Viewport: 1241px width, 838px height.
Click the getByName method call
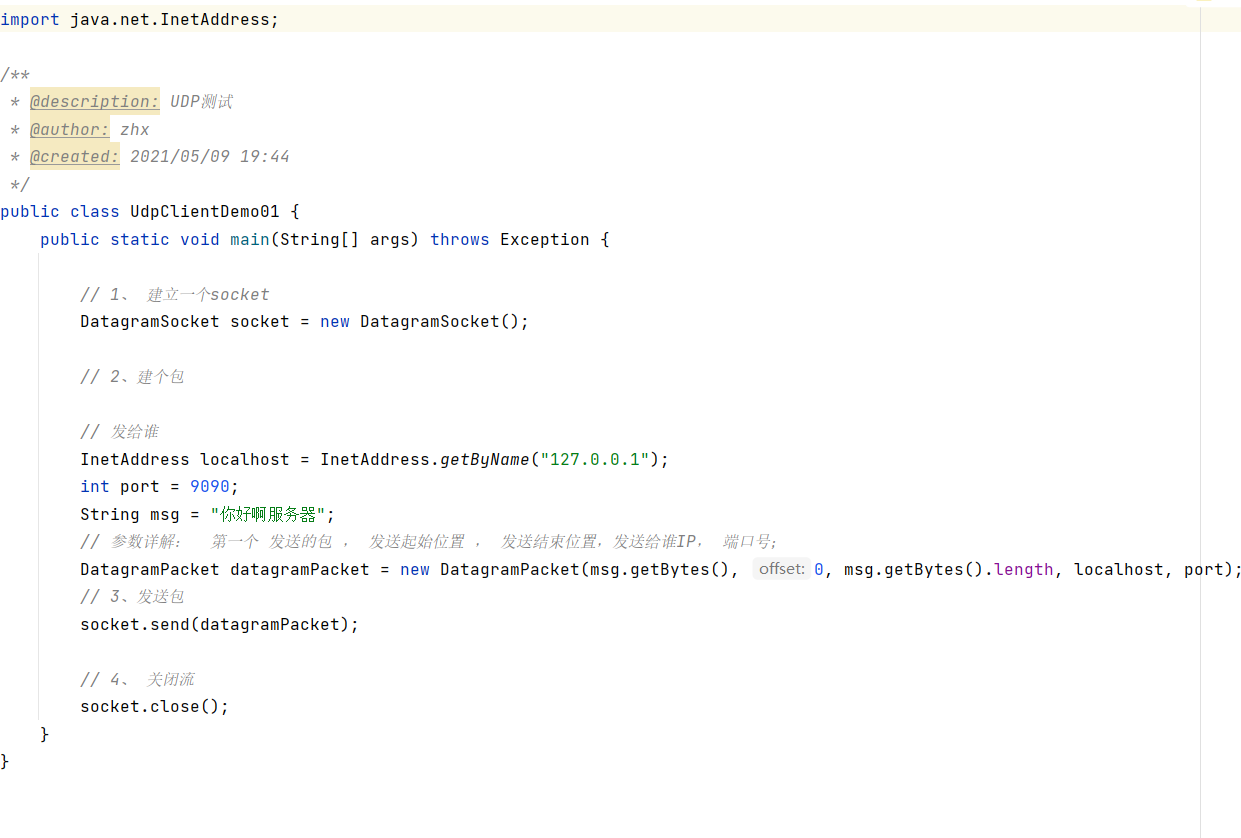[485, 459]
